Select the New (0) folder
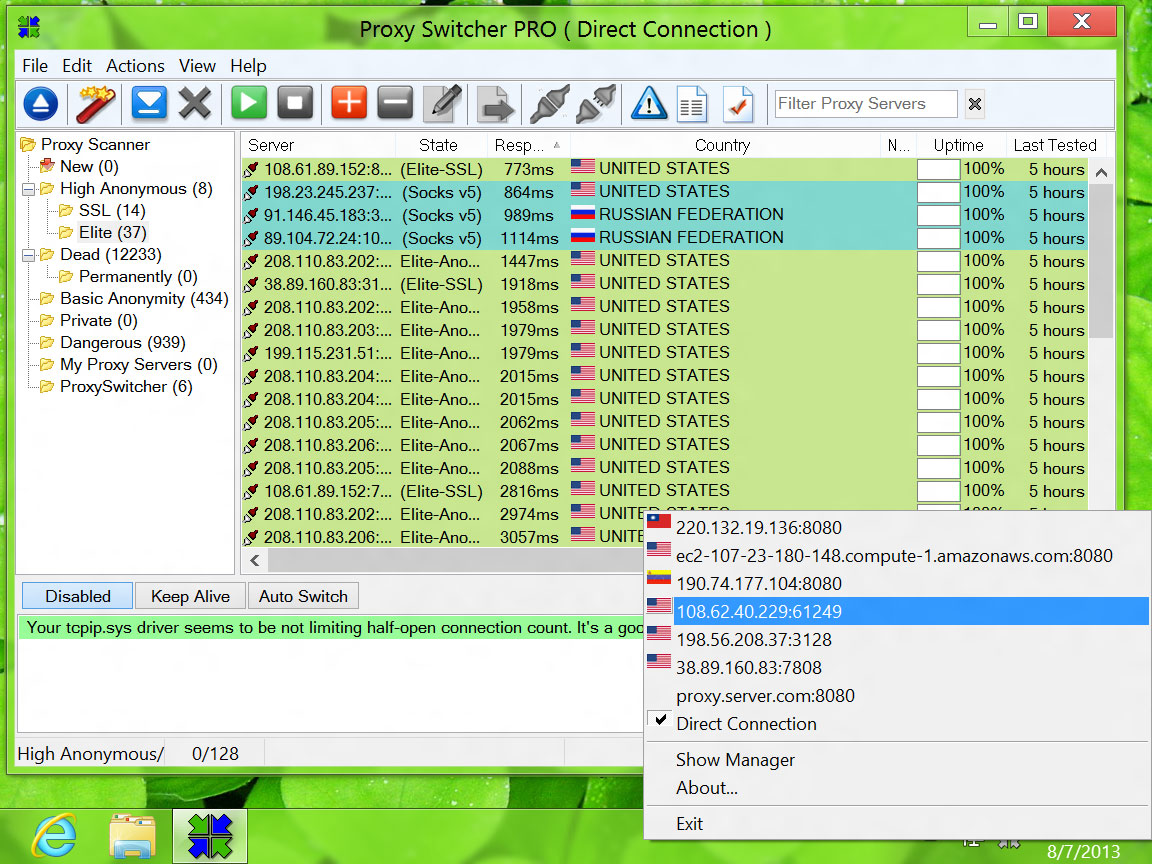The height and width of the screenshot is (864, 1152). tap(89, 167)
